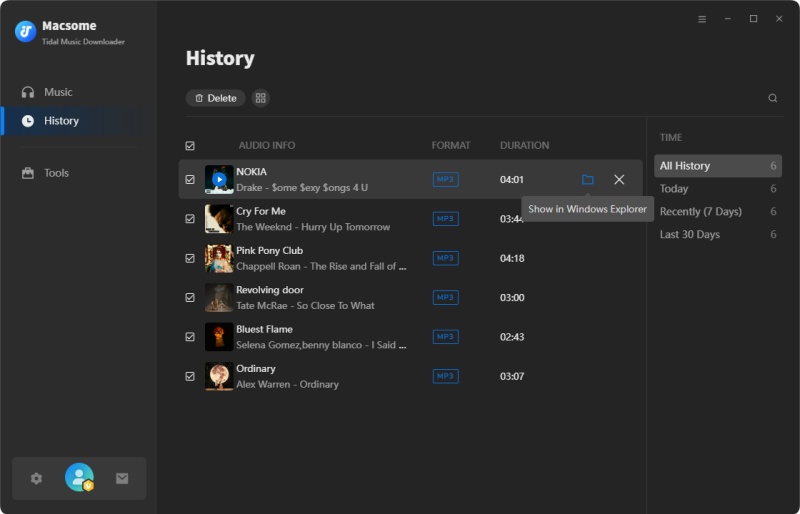
Task: Click the MP3 badge of Pink Pony Club
Action: [445, 258]
